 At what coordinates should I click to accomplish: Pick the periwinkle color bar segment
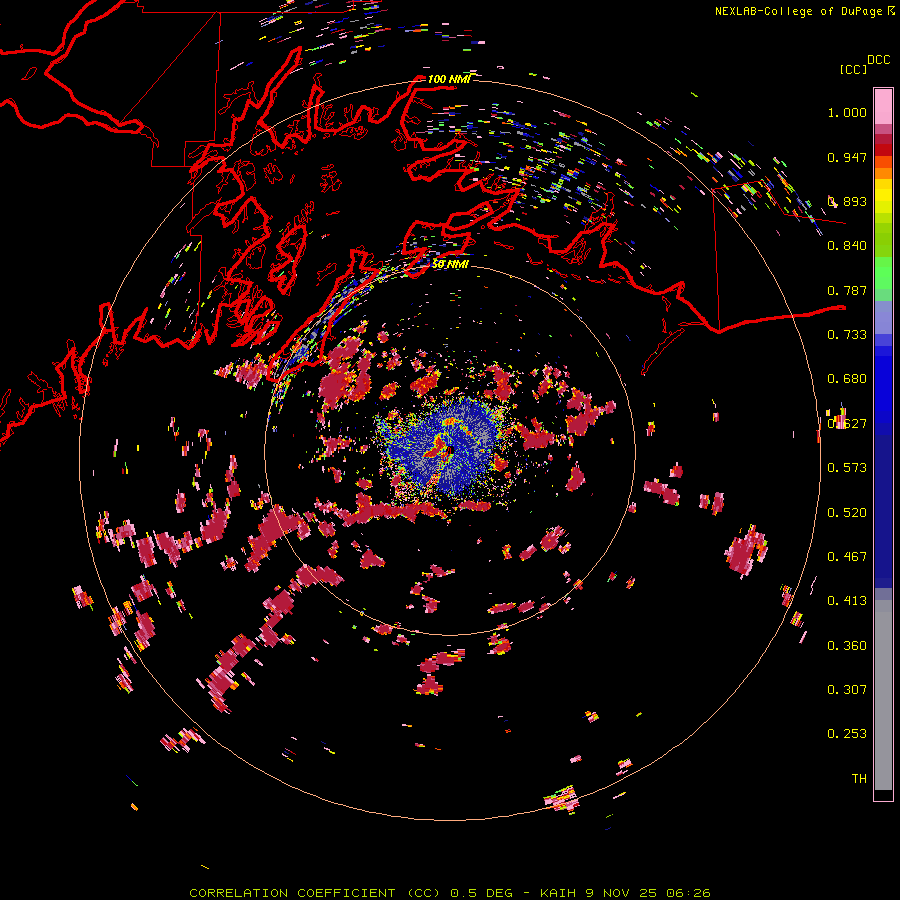pyautogui.click(x=883, y=317)
